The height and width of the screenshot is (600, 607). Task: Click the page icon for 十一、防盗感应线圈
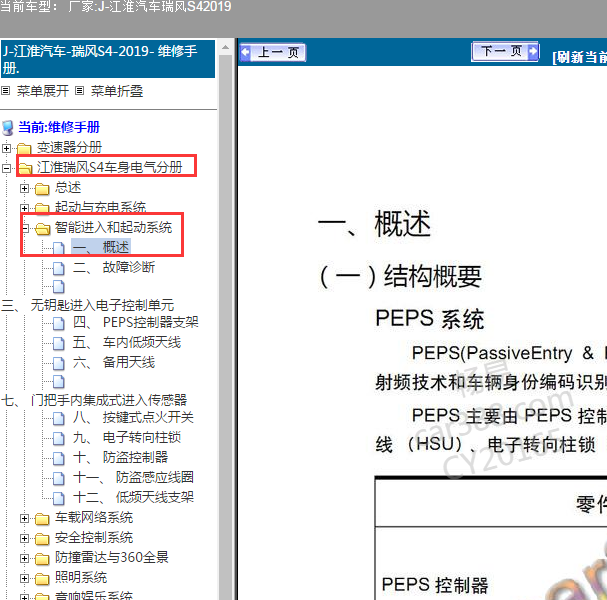58,478
